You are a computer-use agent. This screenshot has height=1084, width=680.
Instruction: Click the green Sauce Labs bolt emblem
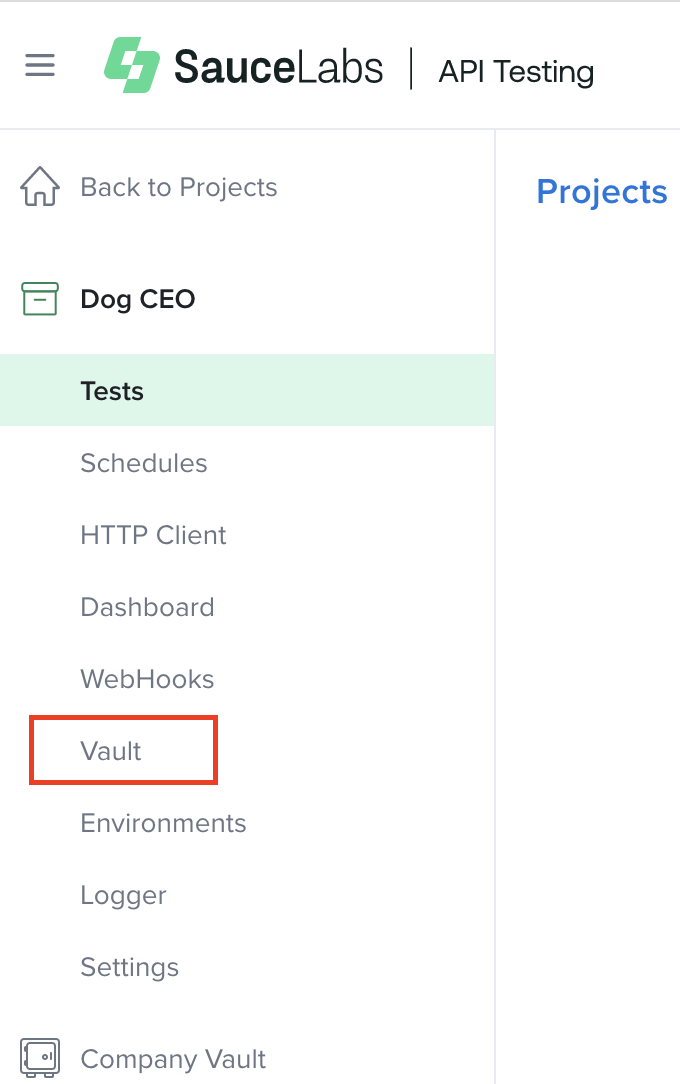click(x=131, y=62)
